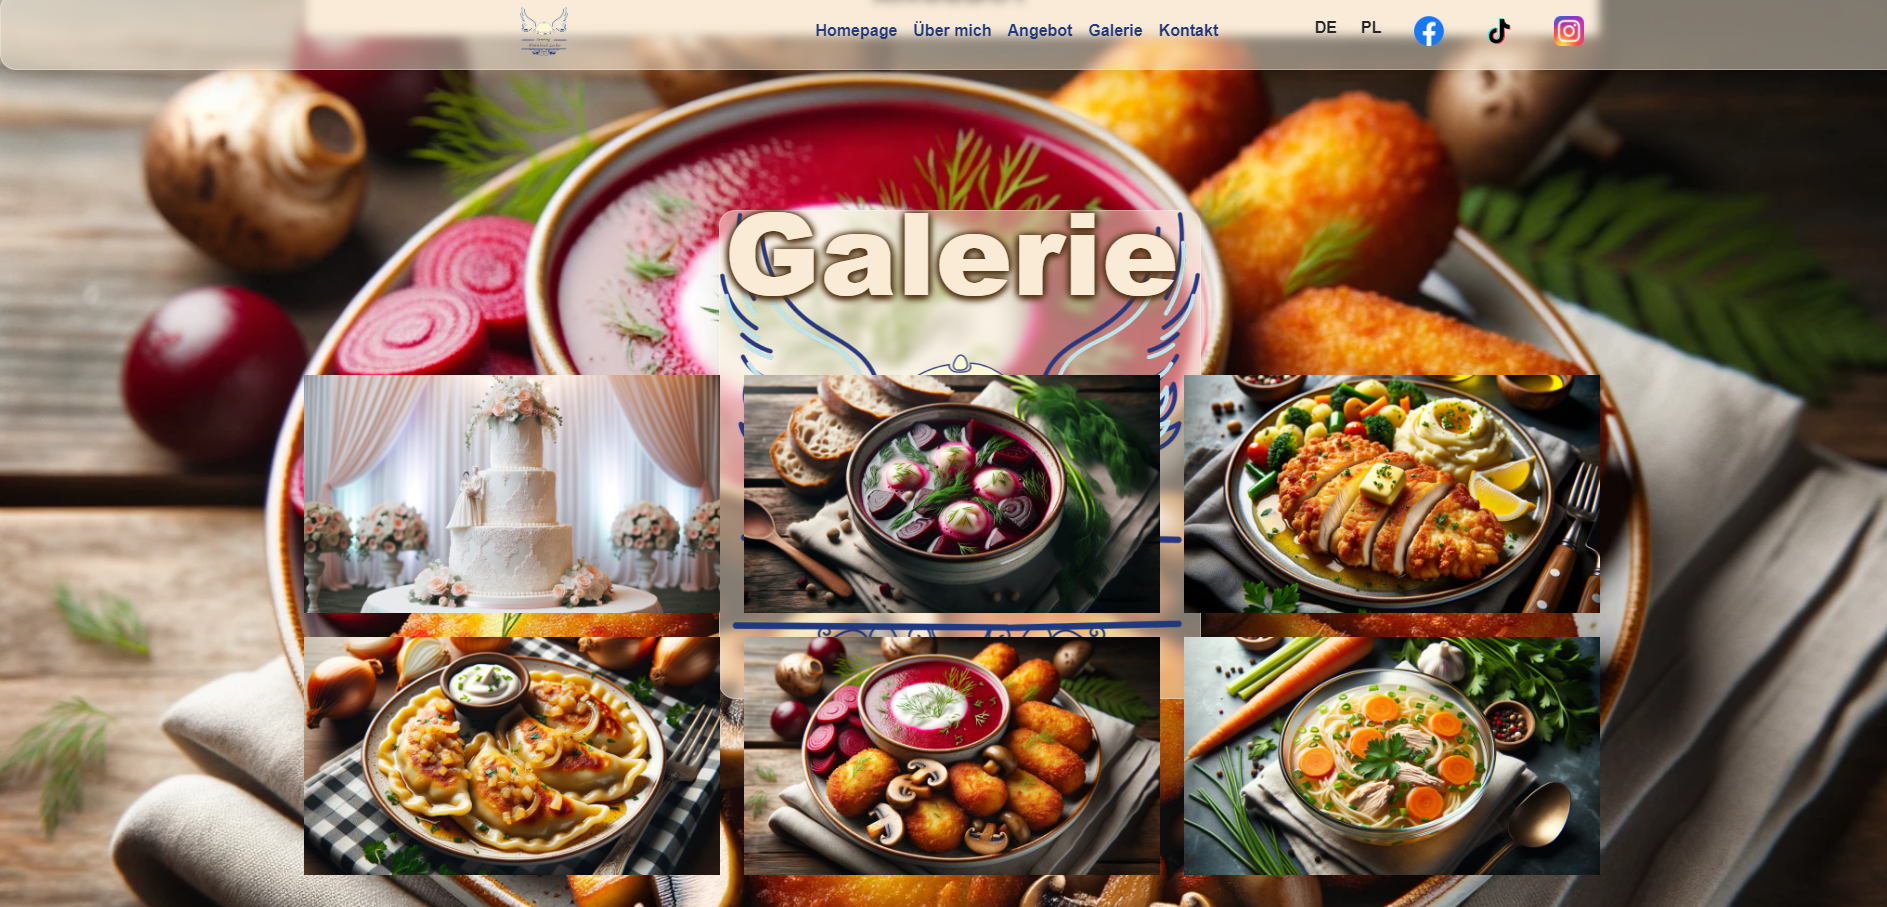View the breaded cutlet with lemon photo
1887x907 pixels.
point(1391,494)
